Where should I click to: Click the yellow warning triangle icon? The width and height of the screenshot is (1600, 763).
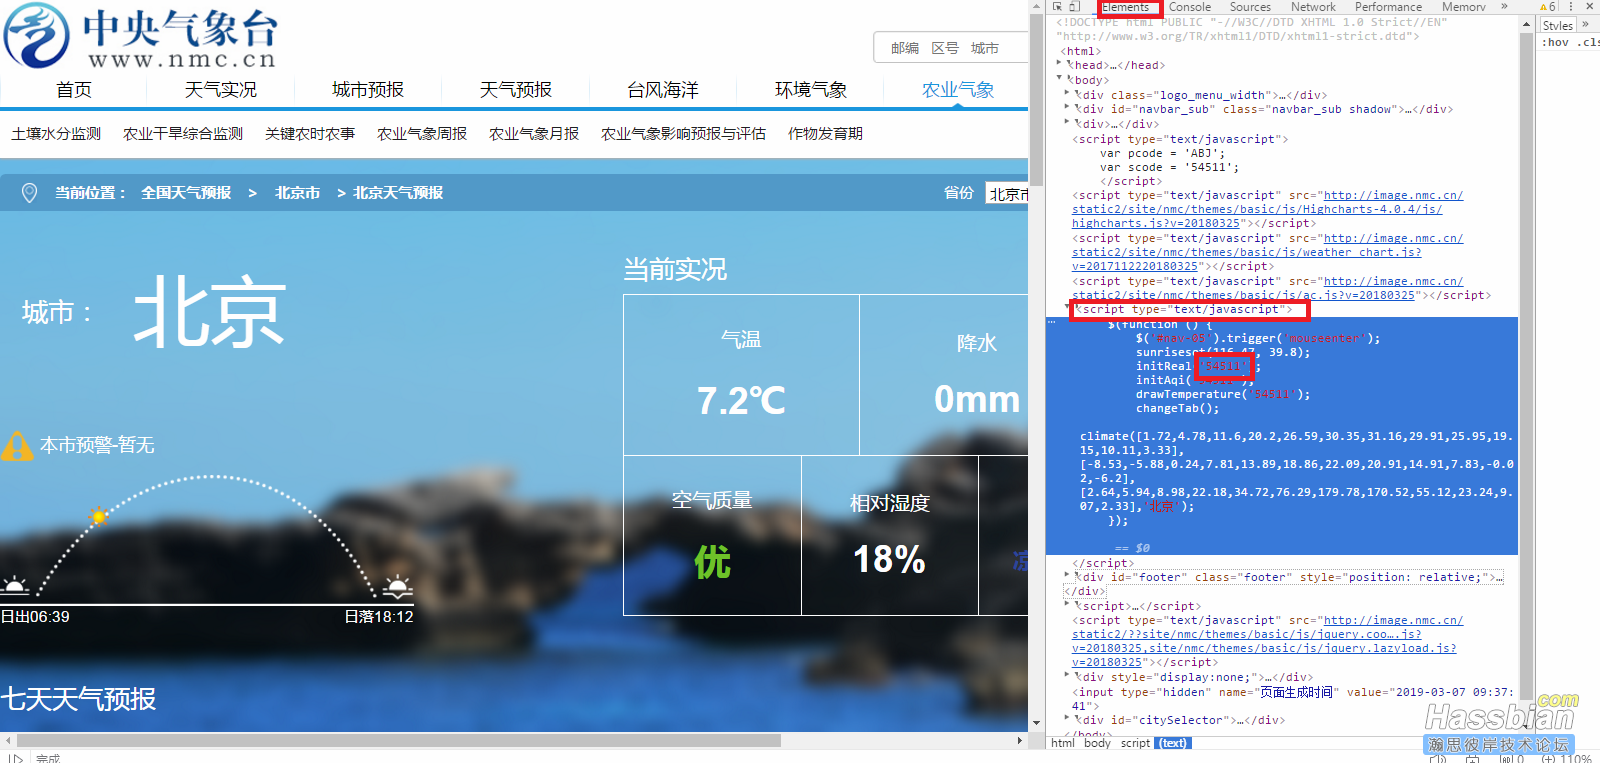pyautogui.click(x=17, y=446)
